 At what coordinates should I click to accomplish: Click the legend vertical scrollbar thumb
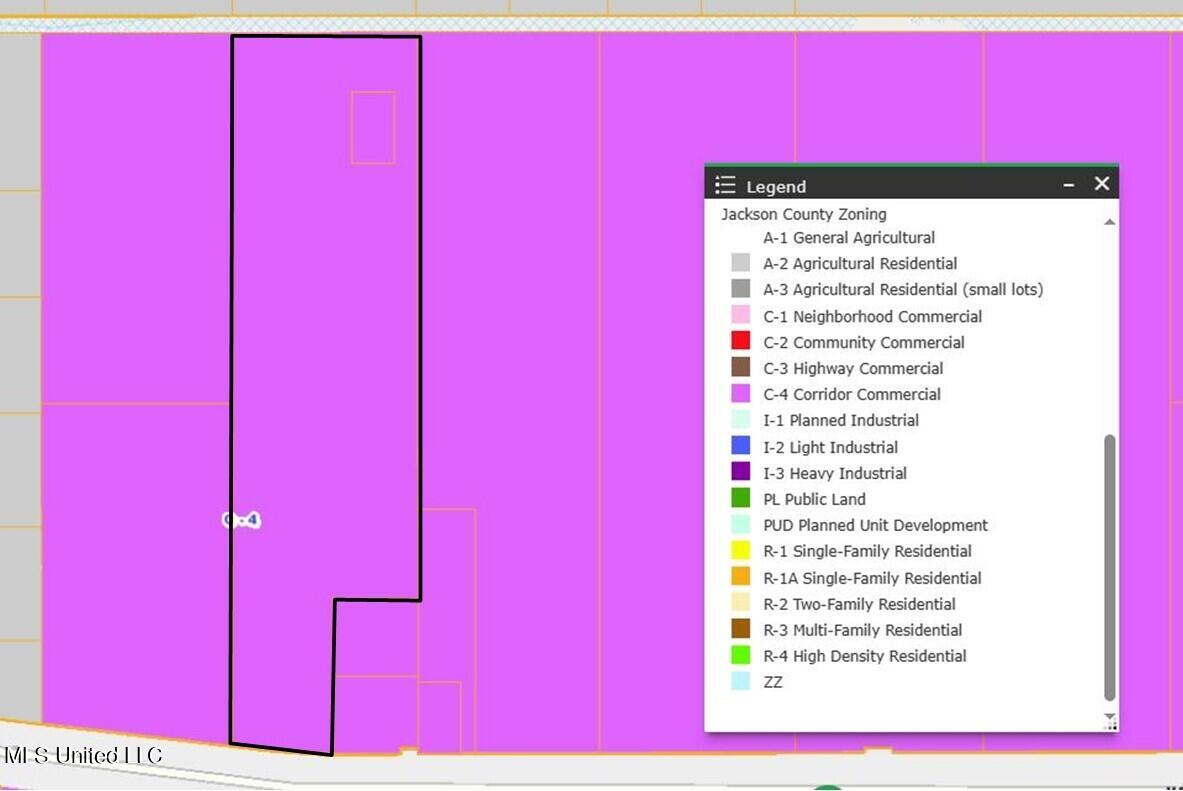tap(1109, 567)
